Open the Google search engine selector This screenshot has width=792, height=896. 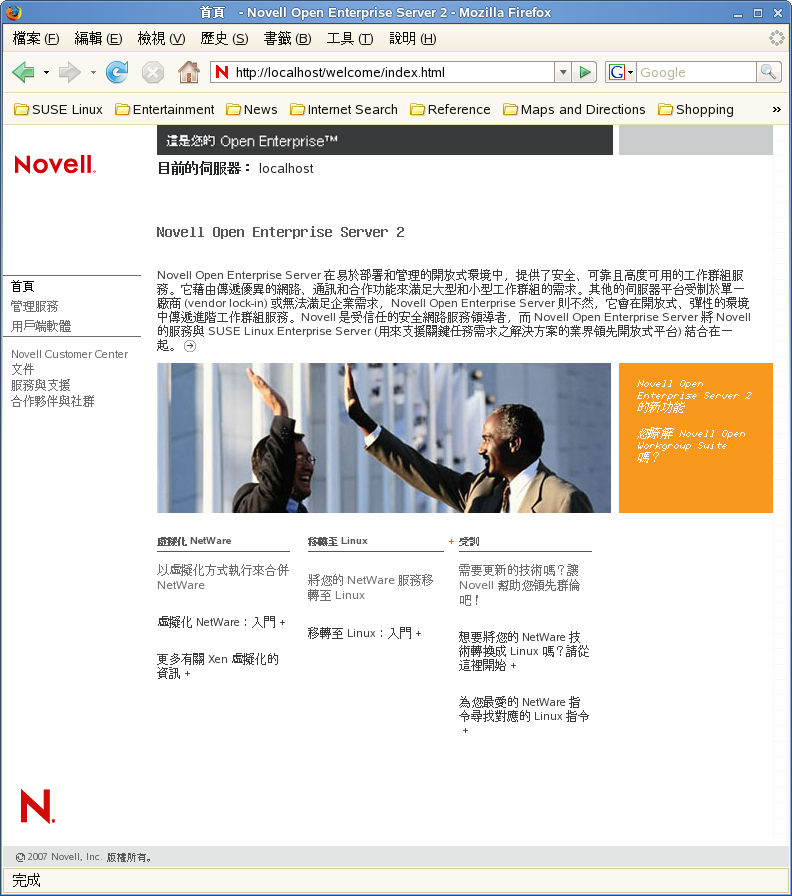(x=621, y=72)
